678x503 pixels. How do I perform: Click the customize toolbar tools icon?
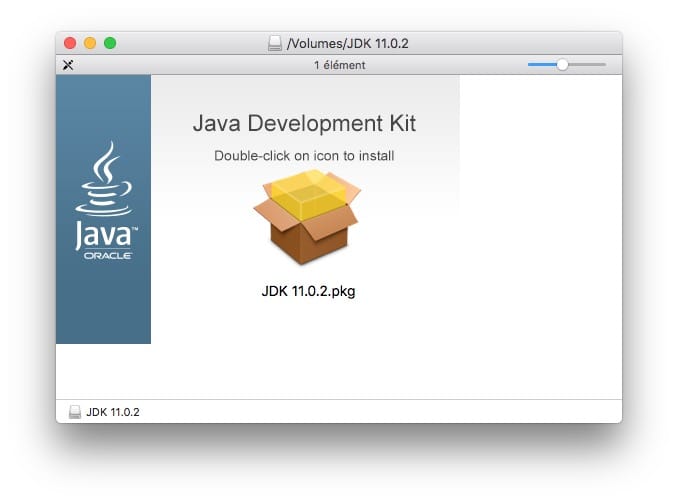pos(68,65)
